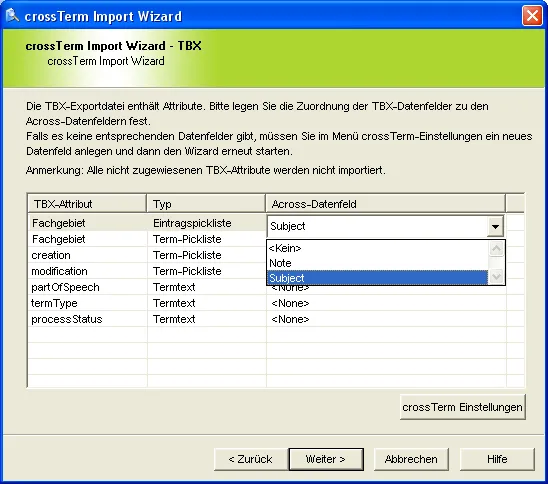Continue with the Weiter button

(326, 459)
